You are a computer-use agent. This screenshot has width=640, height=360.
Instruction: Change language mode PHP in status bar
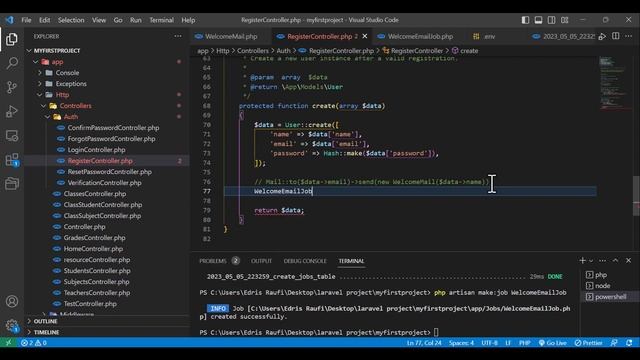524,342
